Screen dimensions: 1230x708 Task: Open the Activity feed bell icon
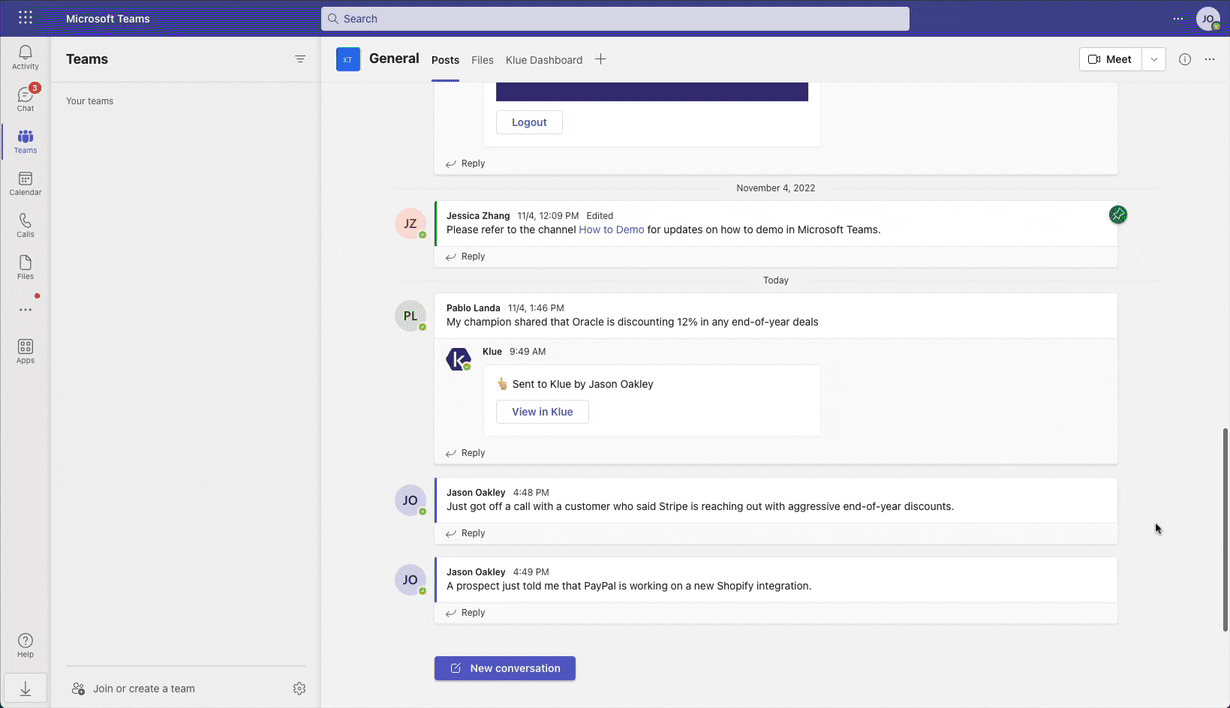(x=25, y=57)
